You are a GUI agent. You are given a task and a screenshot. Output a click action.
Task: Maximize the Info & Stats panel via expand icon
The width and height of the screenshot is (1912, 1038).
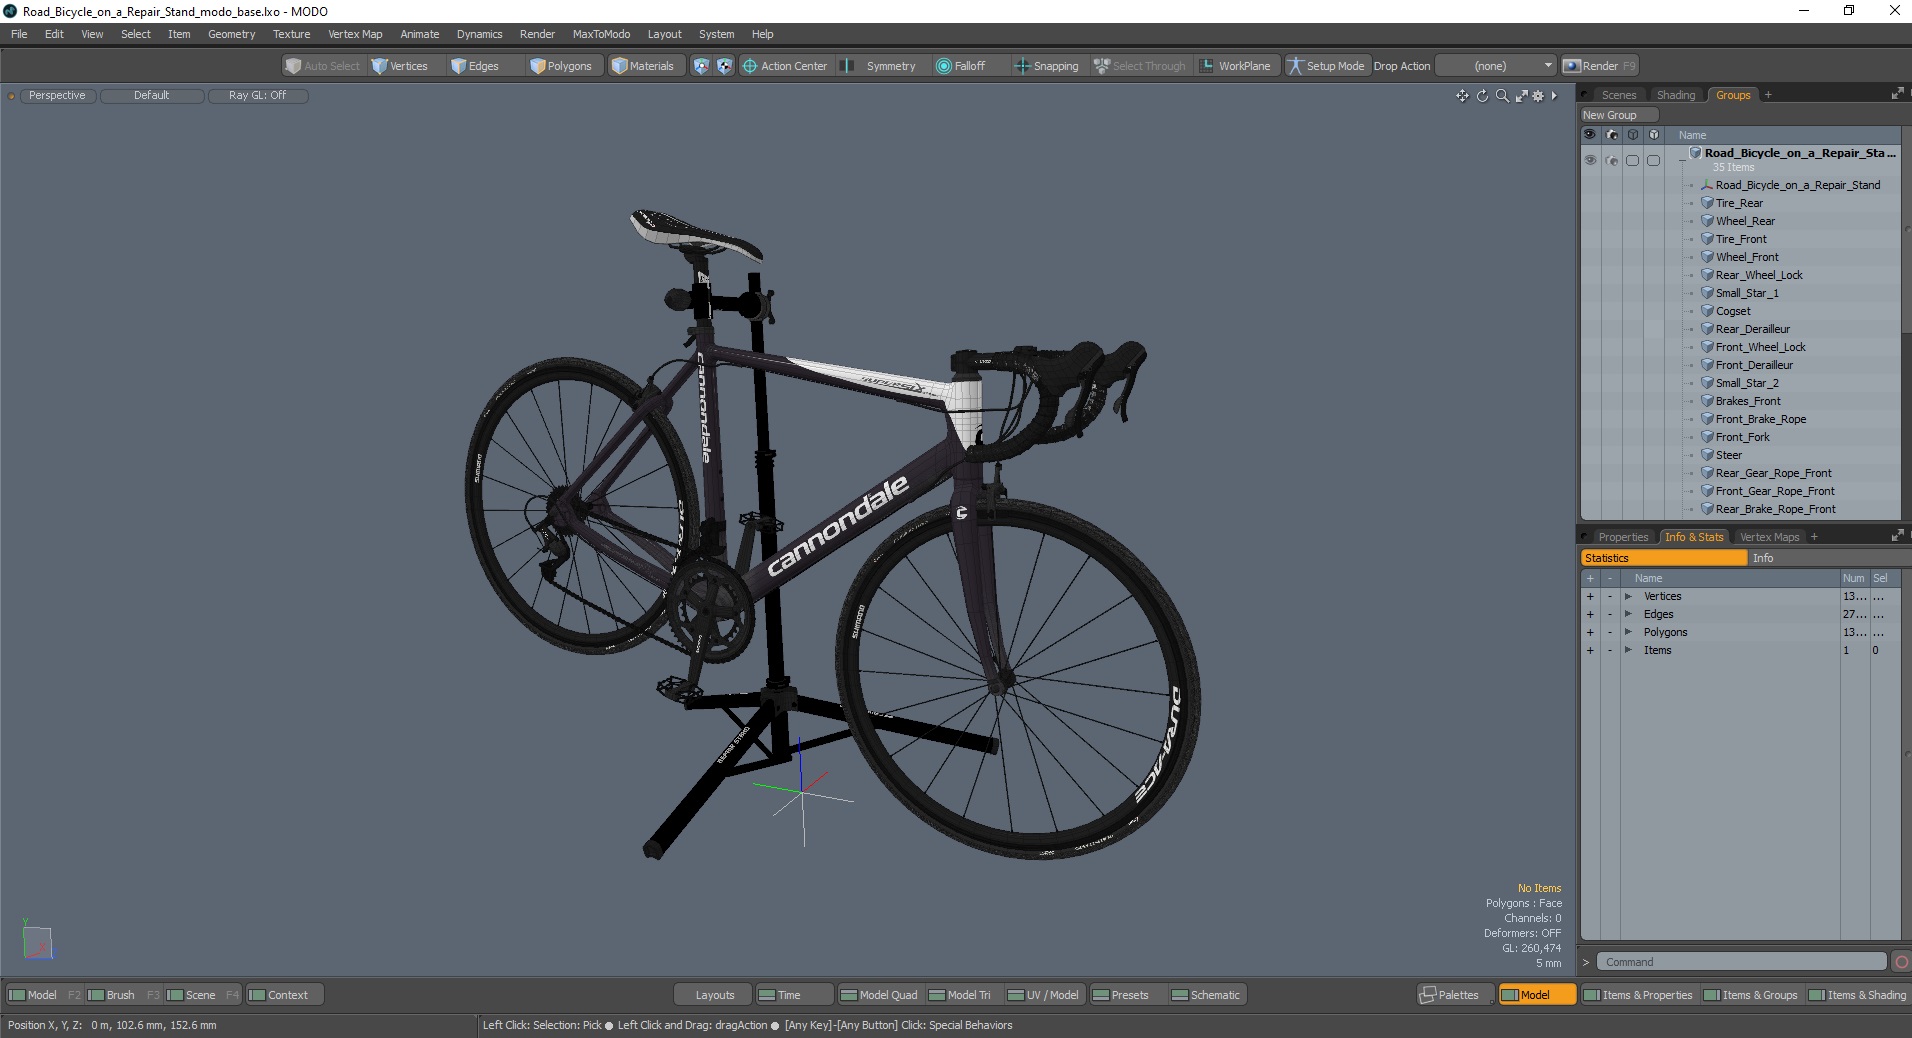(x=1897, y=536)
